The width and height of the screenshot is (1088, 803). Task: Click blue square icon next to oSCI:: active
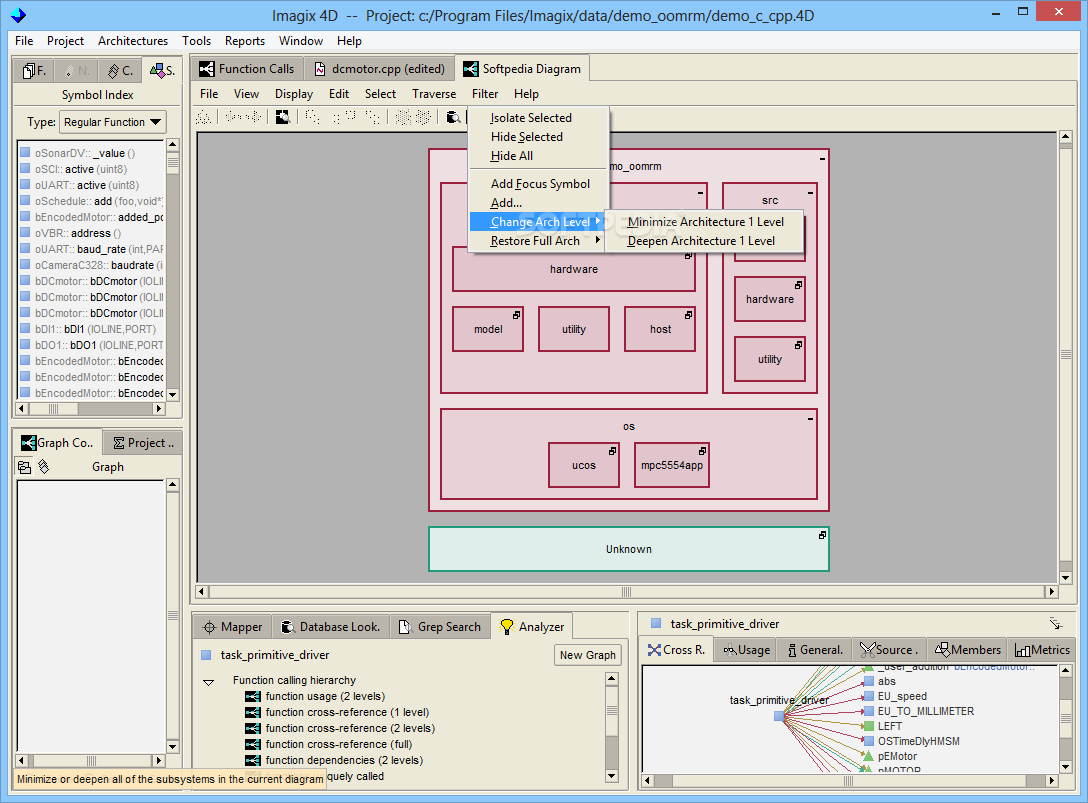pyautogui.click(x=25, y=169)
